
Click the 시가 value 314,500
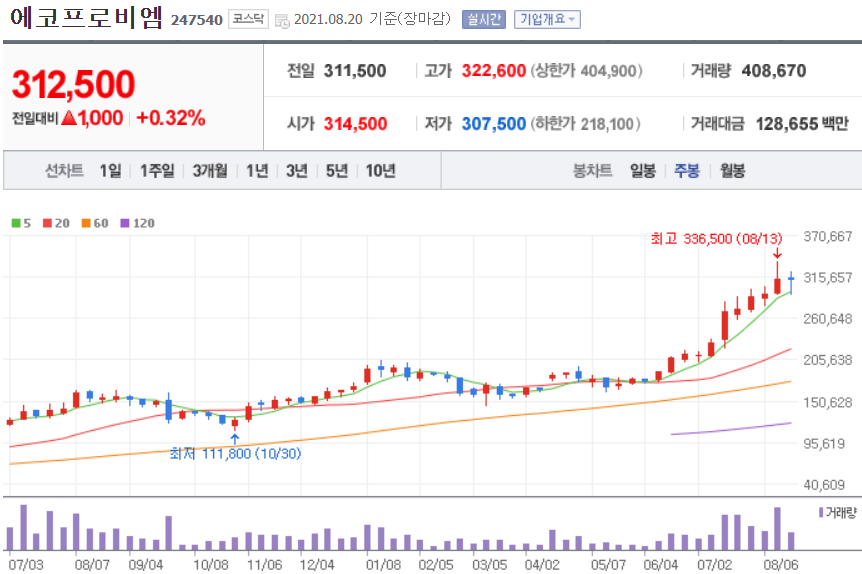355,124
